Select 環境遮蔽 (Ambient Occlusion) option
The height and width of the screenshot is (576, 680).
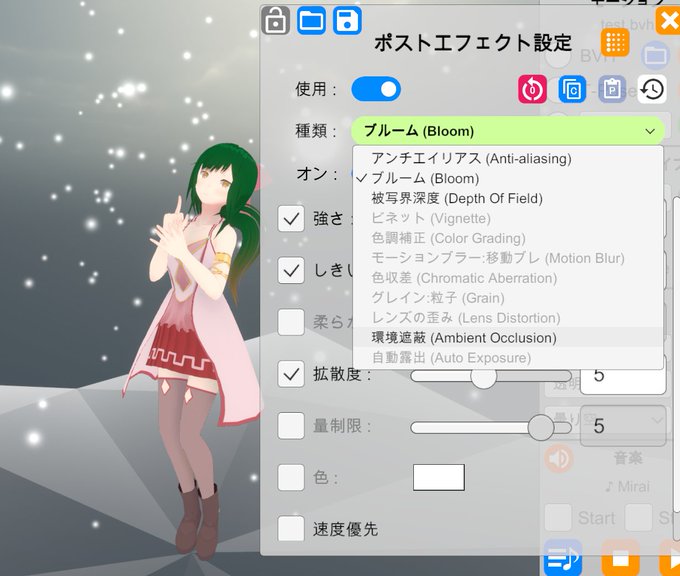point(508,338)
